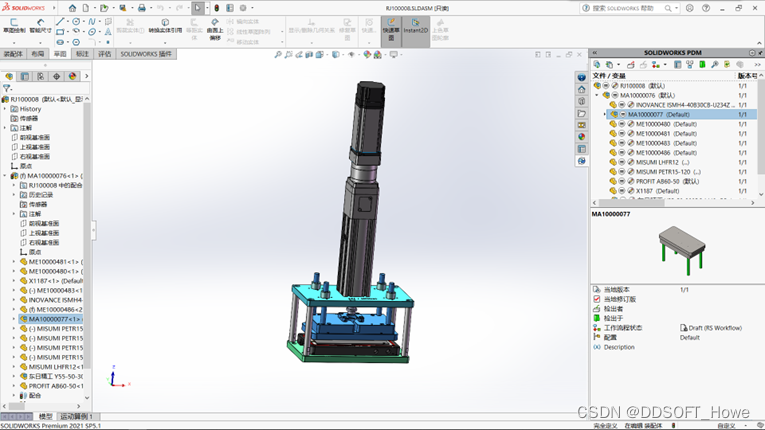Click the filter funnel icon above the feature tree
This screenshot has height=430, width=765.
coord(7,88)
